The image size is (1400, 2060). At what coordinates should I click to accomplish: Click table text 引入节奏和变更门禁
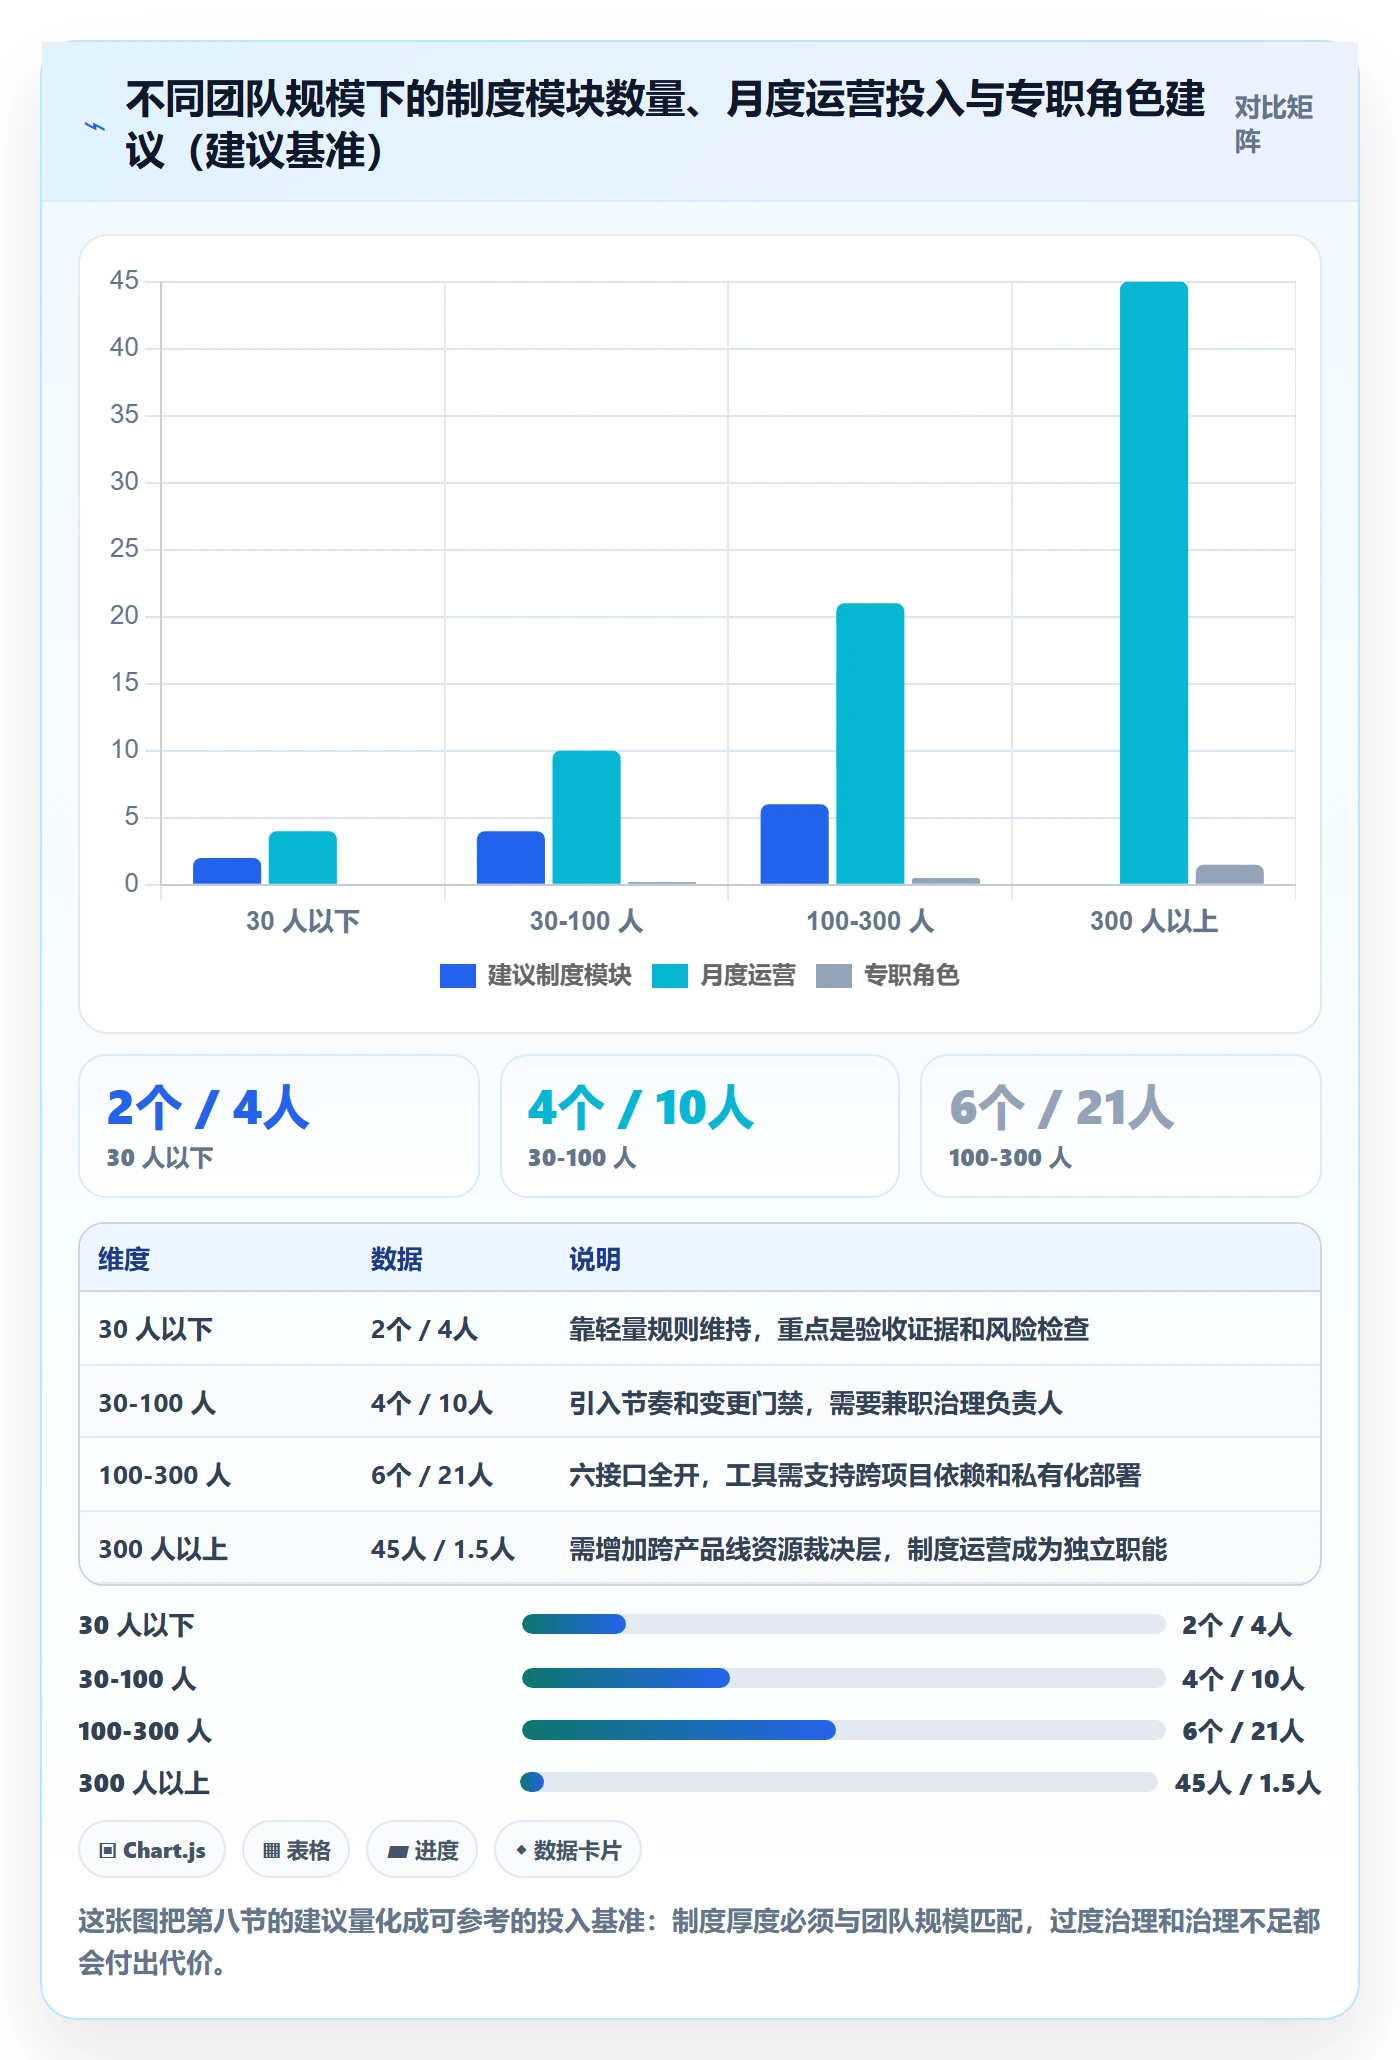[686, 1403]
